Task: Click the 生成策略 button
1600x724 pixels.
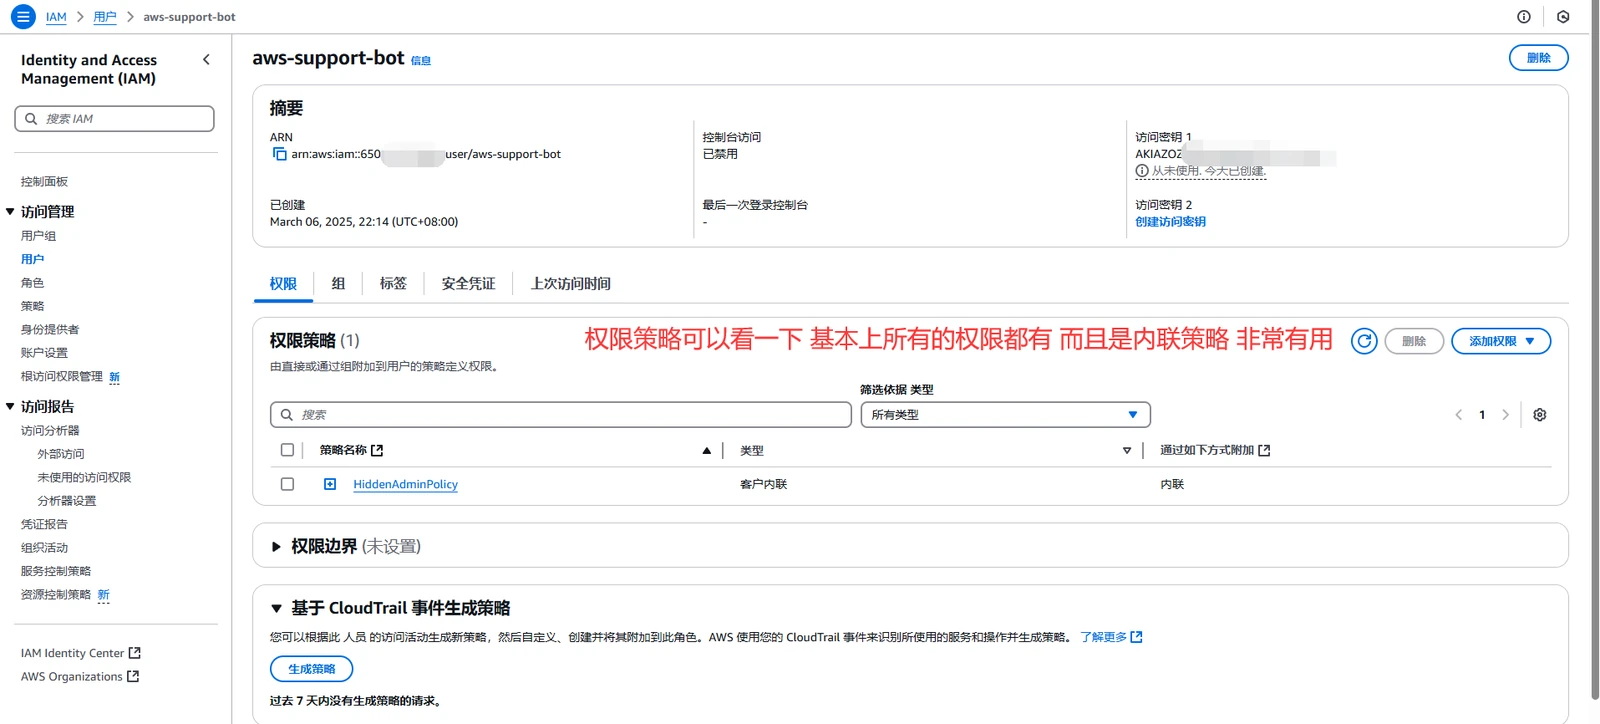Action: pyautogui.click(x=312, y=669)
